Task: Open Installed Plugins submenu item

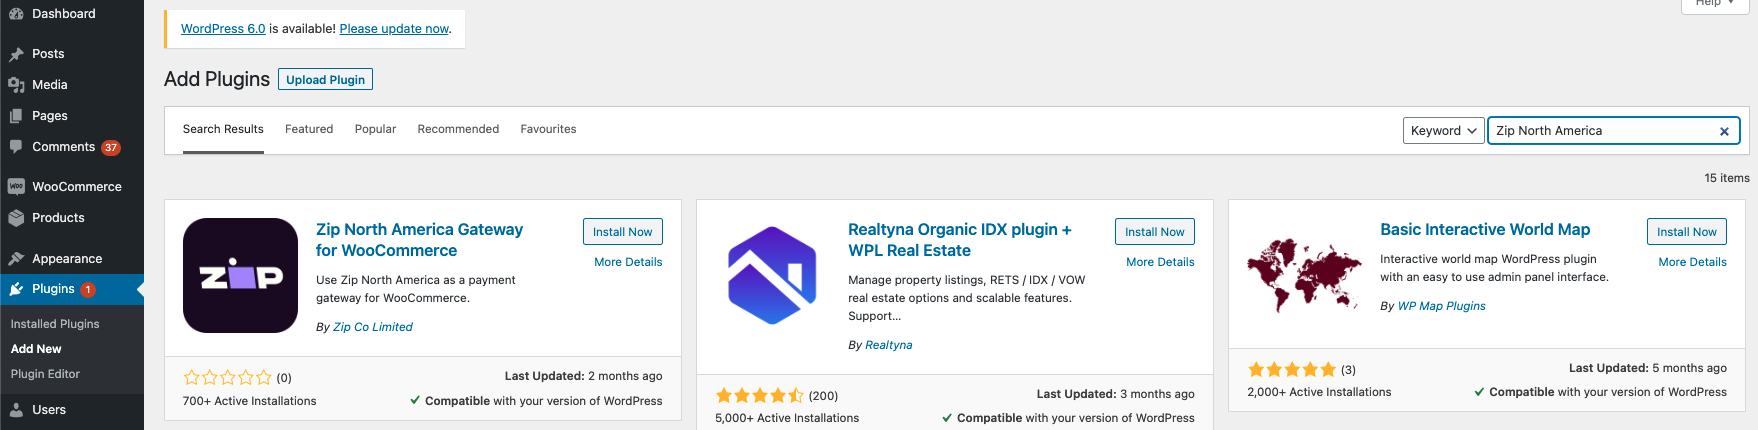Action: tap(55, 324)
